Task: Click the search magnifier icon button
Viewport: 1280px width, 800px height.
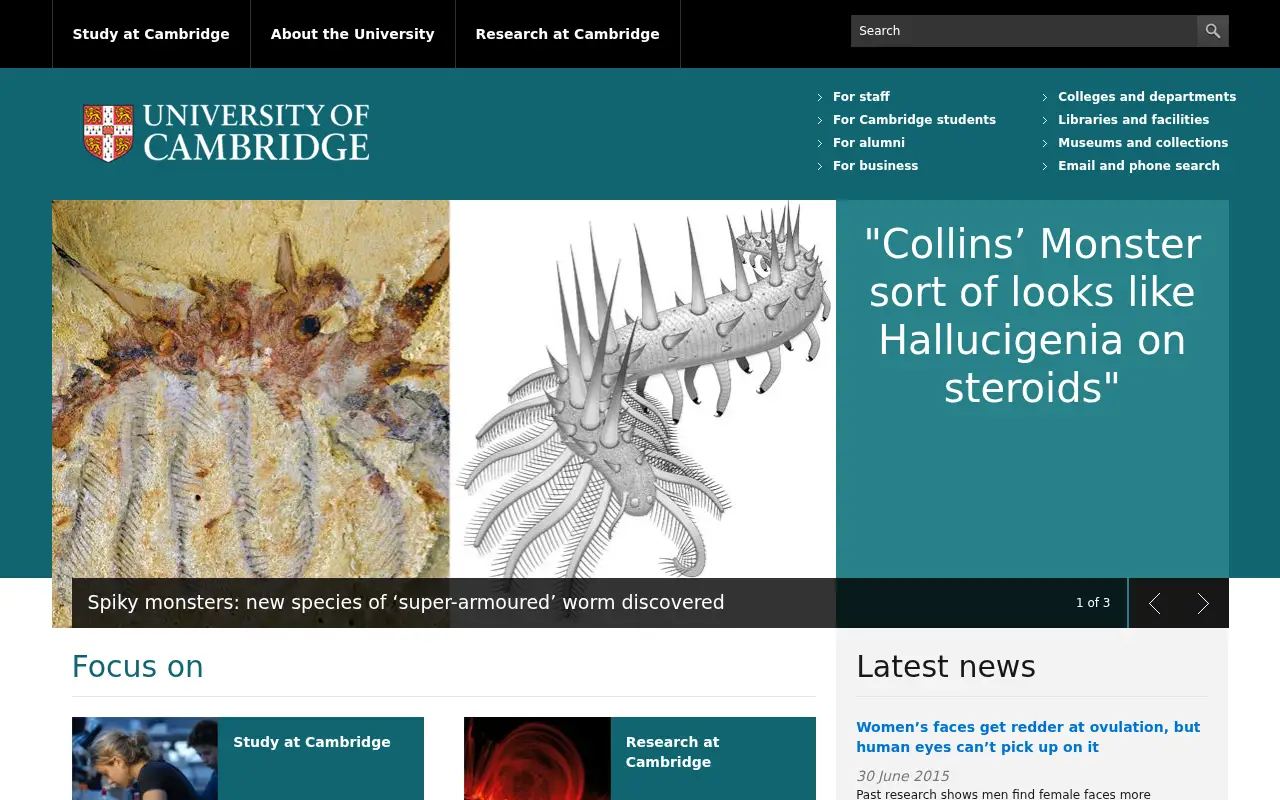Action: [1213, 31]
